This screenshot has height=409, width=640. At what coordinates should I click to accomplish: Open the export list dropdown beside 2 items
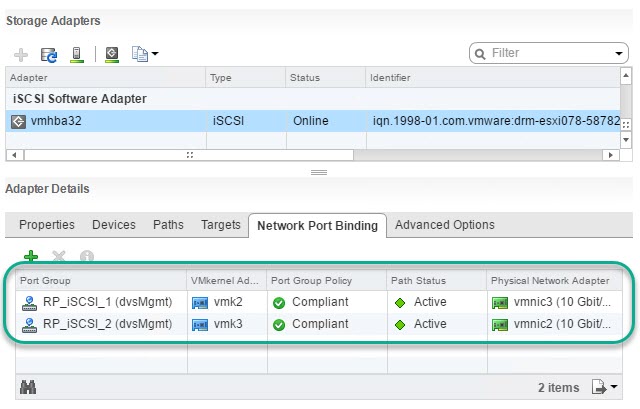coord(606,387)
